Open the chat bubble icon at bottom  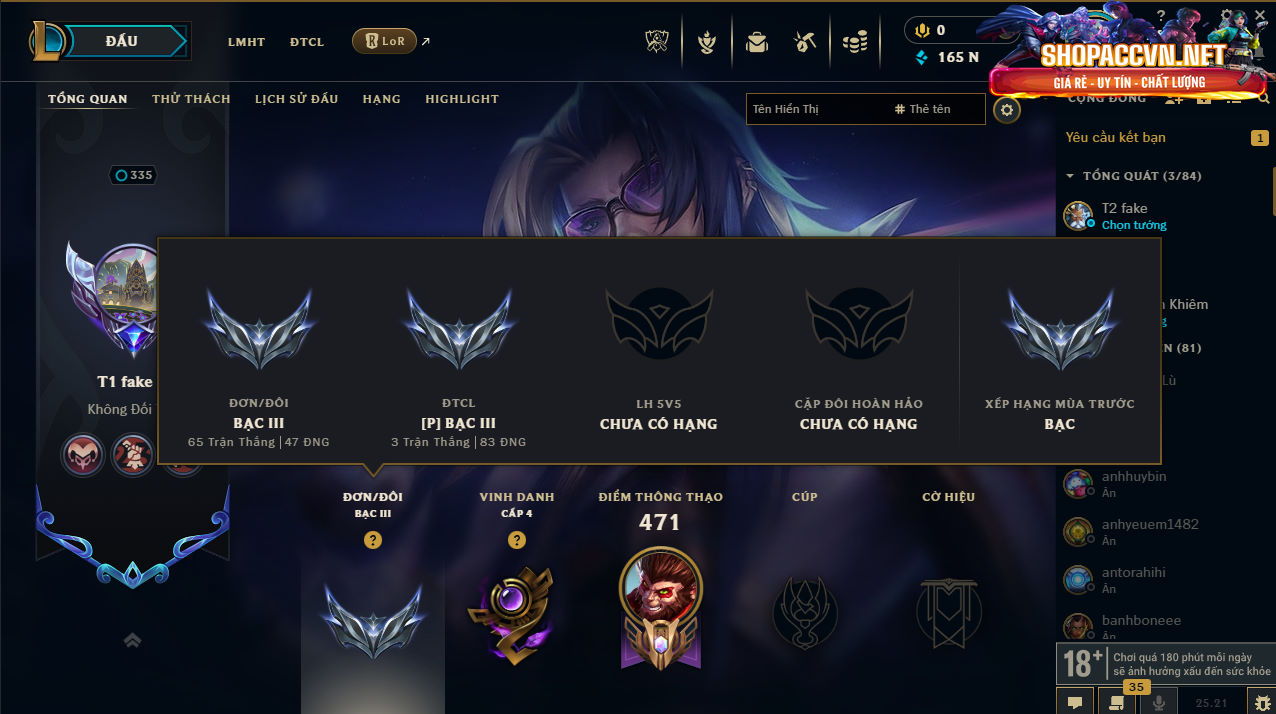(1075, 703)
